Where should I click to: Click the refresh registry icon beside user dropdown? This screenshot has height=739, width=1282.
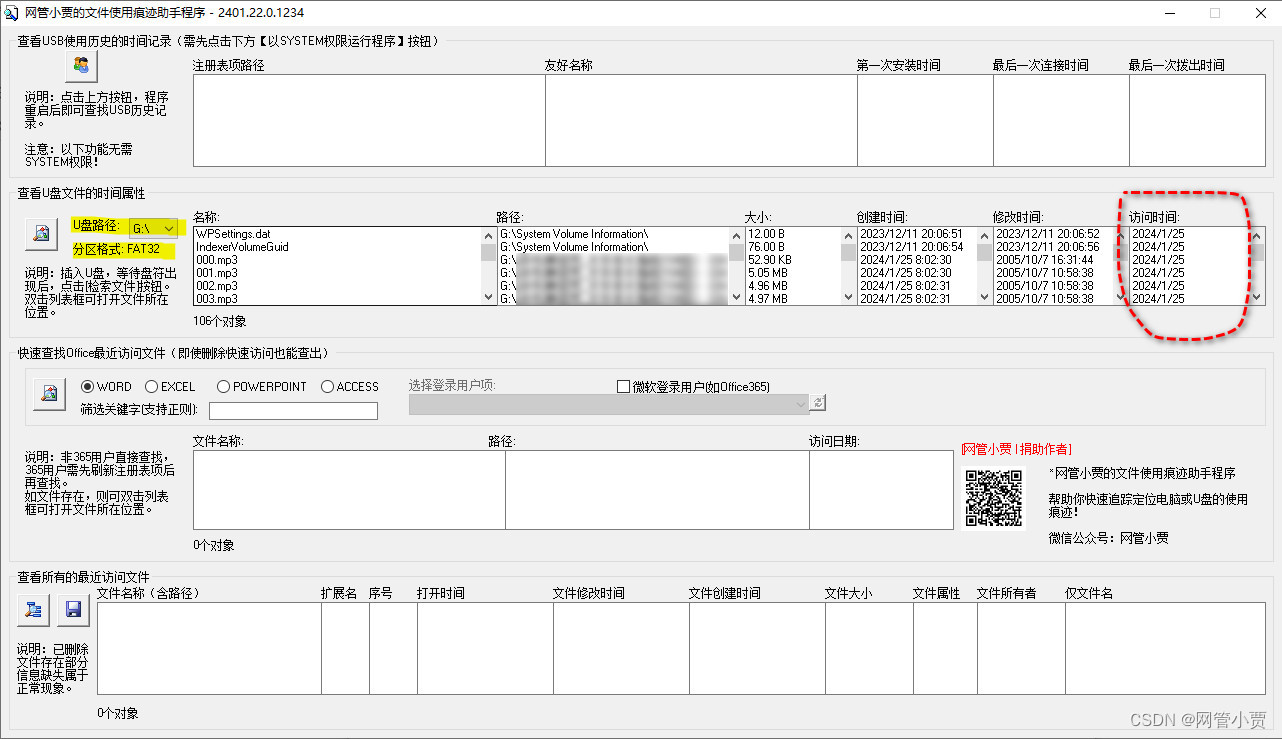tap(818, 402)
